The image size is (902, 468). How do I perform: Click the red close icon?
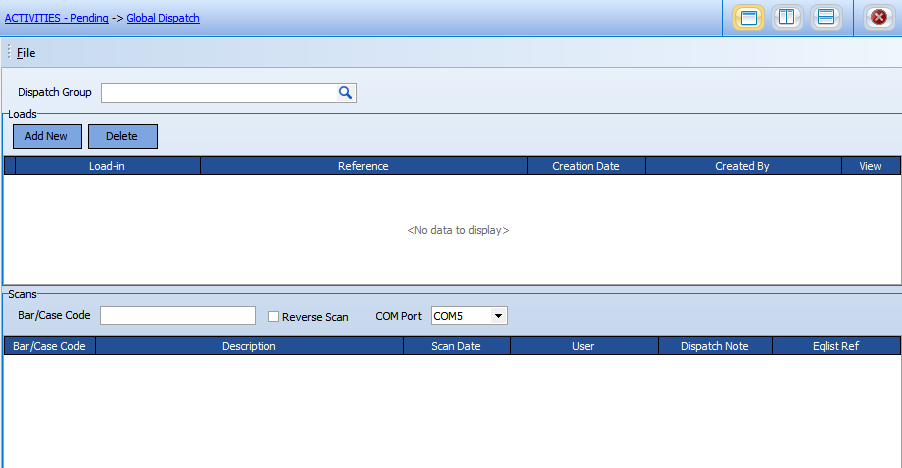(x=878, y=17)
